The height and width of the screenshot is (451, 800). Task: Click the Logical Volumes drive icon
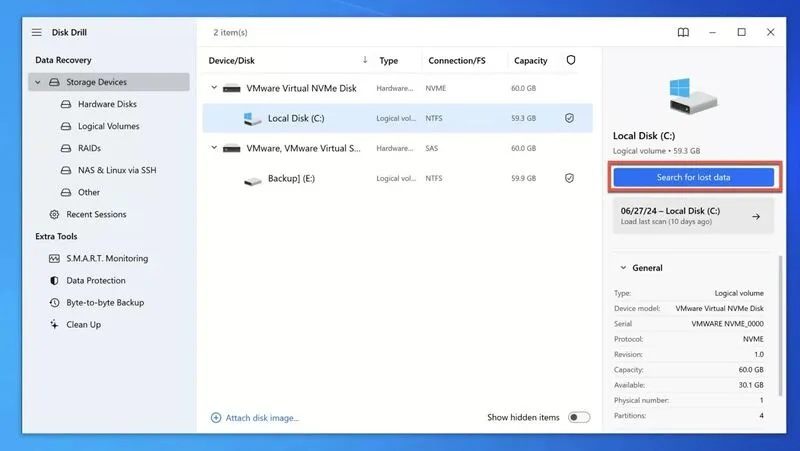coord(66,126)
